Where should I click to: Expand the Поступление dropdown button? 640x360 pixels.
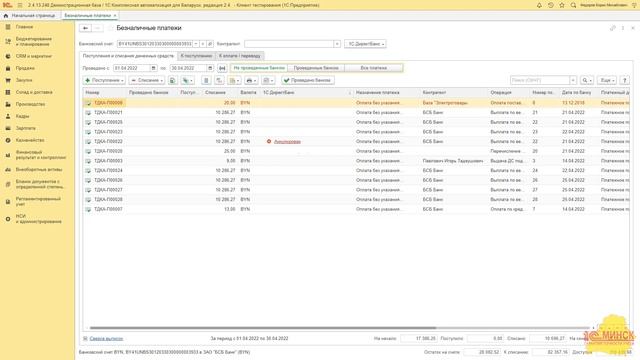[x=104, y=80]
